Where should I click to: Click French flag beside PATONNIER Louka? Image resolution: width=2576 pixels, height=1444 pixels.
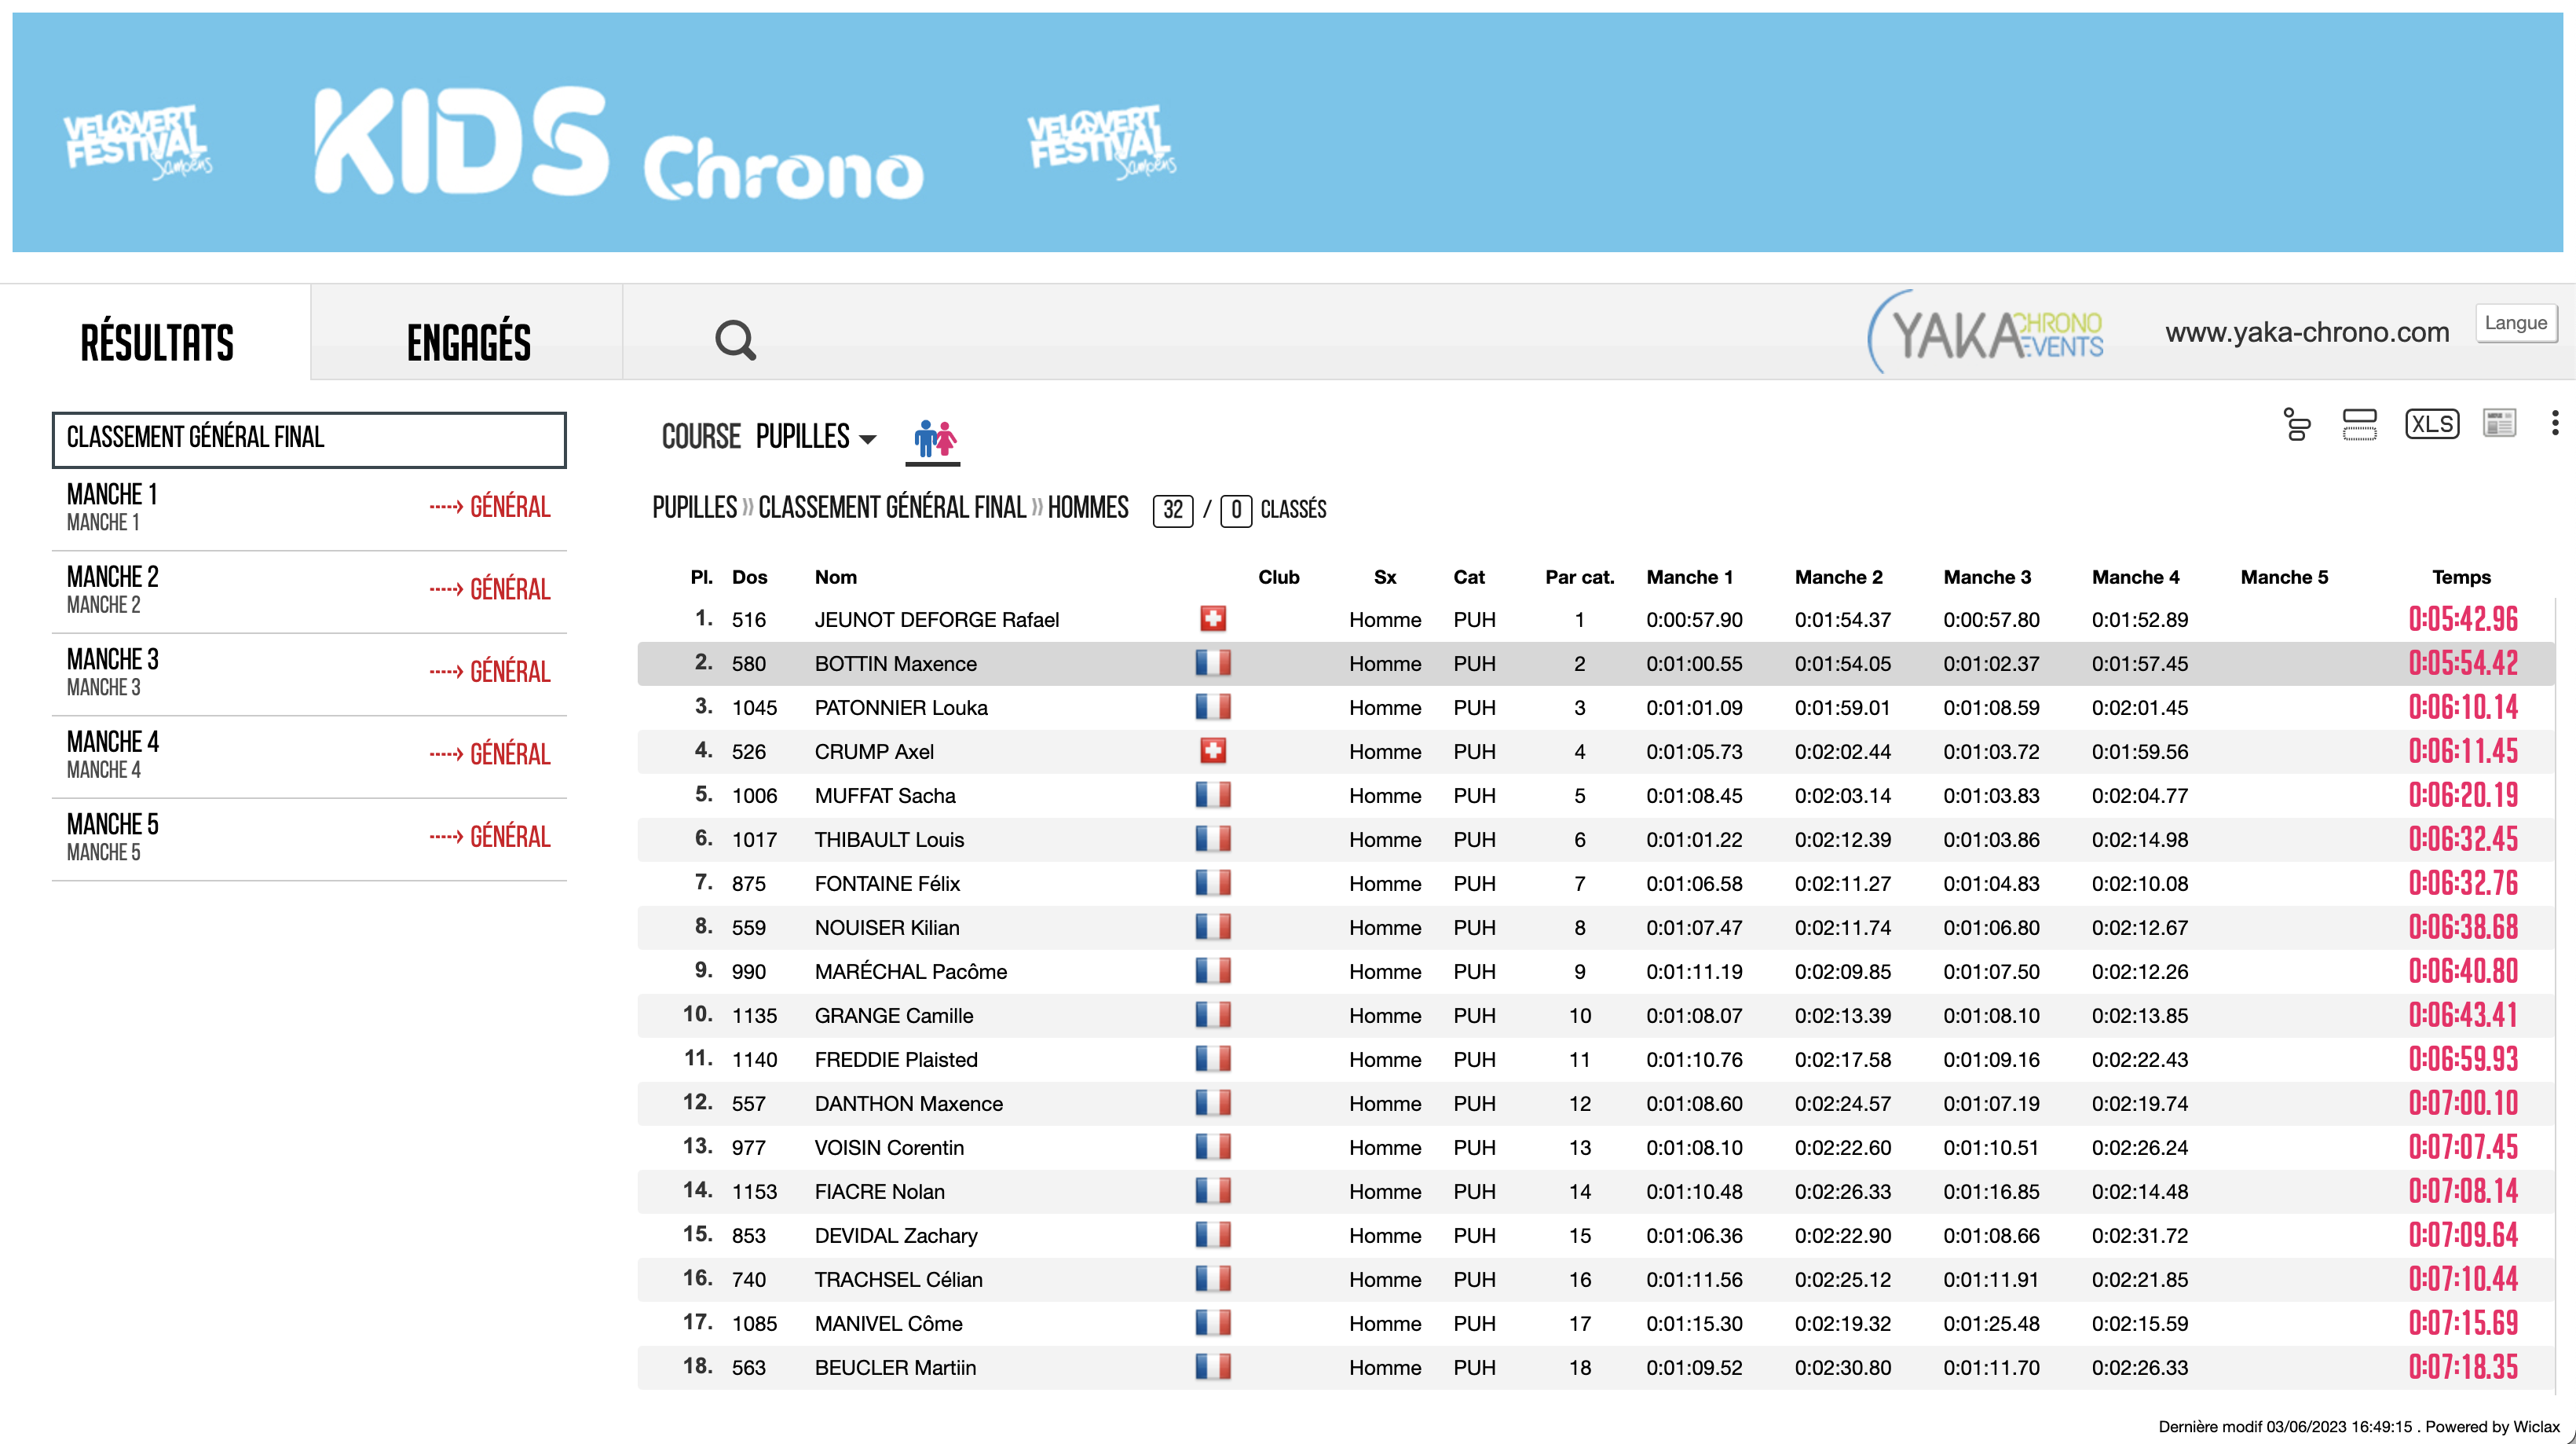click(1212, 707)
